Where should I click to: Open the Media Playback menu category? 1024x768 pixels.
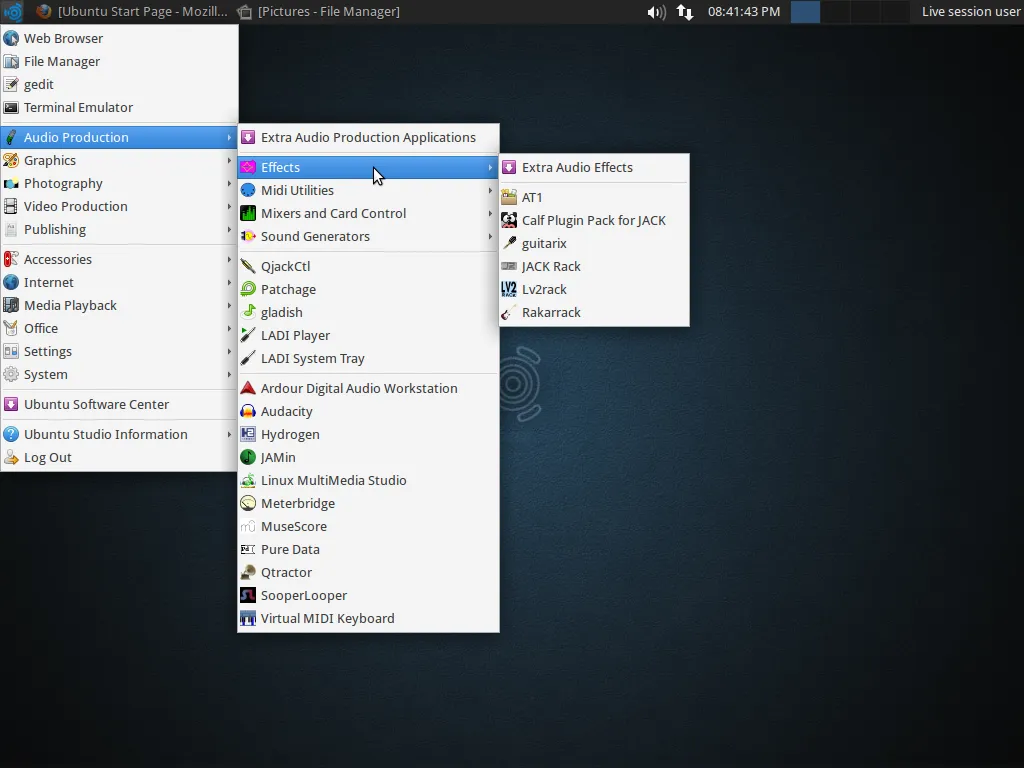click(x=119, y=305)
